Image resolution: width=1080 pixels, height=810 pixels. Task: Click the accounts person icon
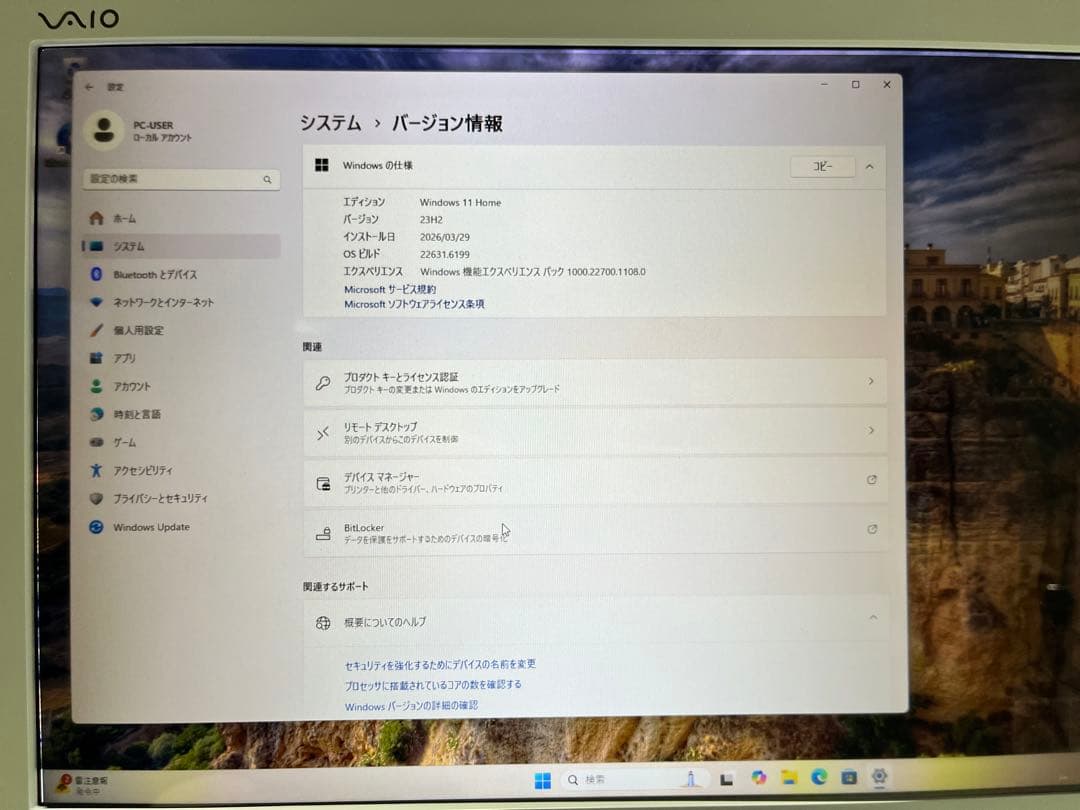pos(96,386)
